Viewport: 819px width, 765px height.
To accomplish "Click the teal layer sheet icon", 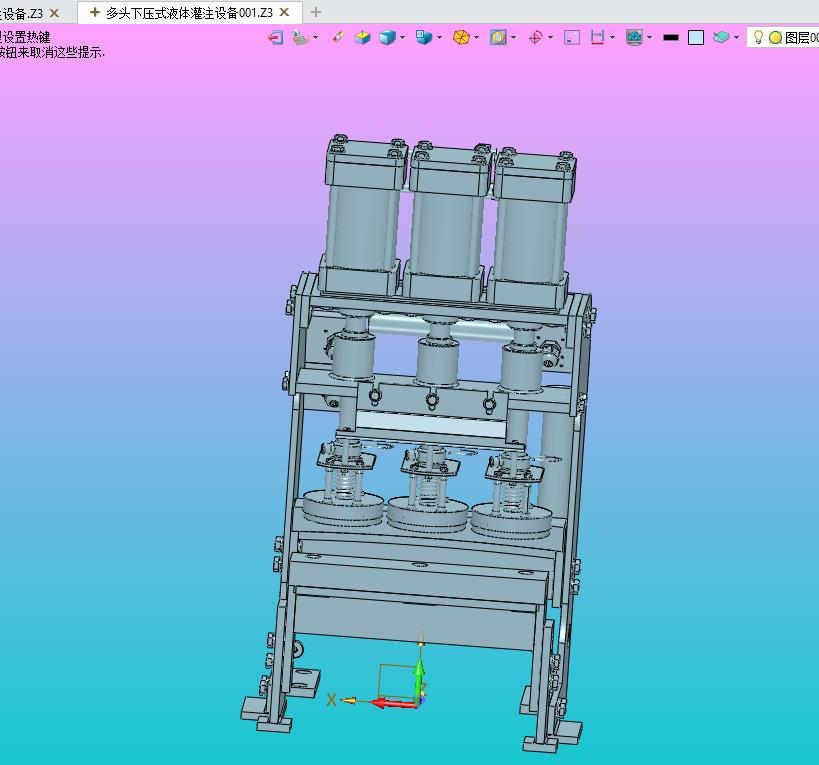I will point(721,38).
